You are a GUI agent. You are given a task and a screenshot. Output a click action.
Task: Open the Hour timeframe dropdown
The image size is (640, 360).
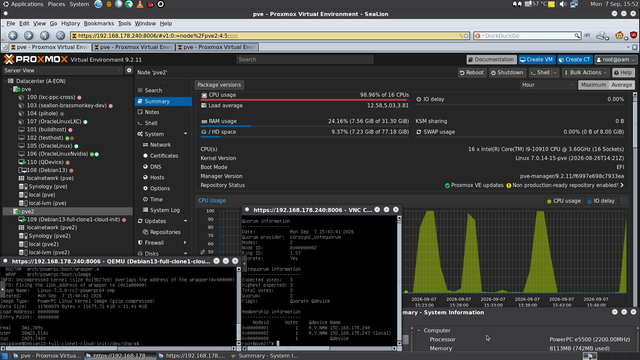[x=548, y=85]
